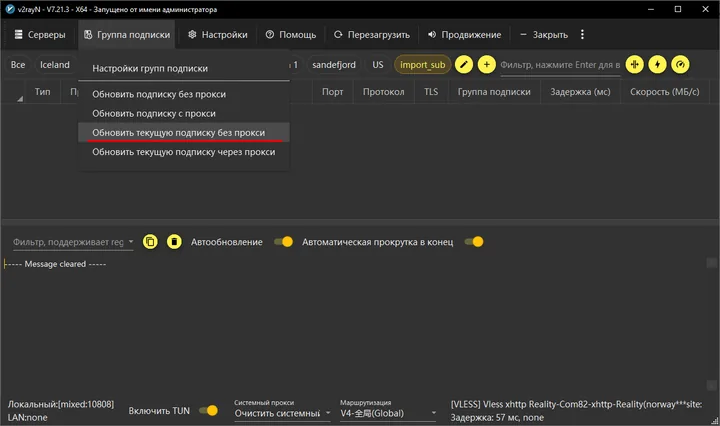Image resolution: width=720 pixels, height=426 pixels.
Task: Choose Обновить подписку без прокси
Action: (x=184, y=94)
